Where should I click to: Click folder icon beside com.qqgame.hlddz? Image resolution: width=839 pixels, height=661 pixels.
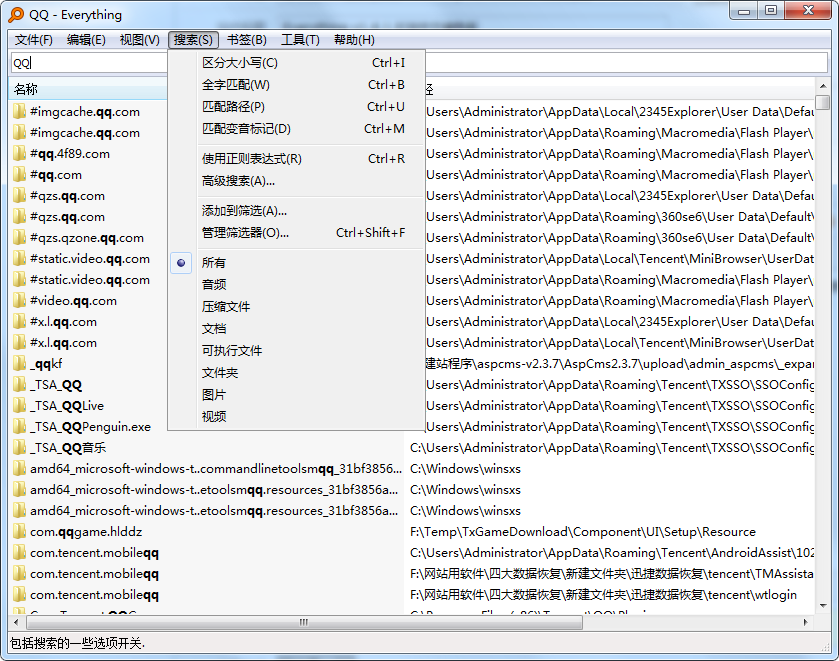point(19,531)
